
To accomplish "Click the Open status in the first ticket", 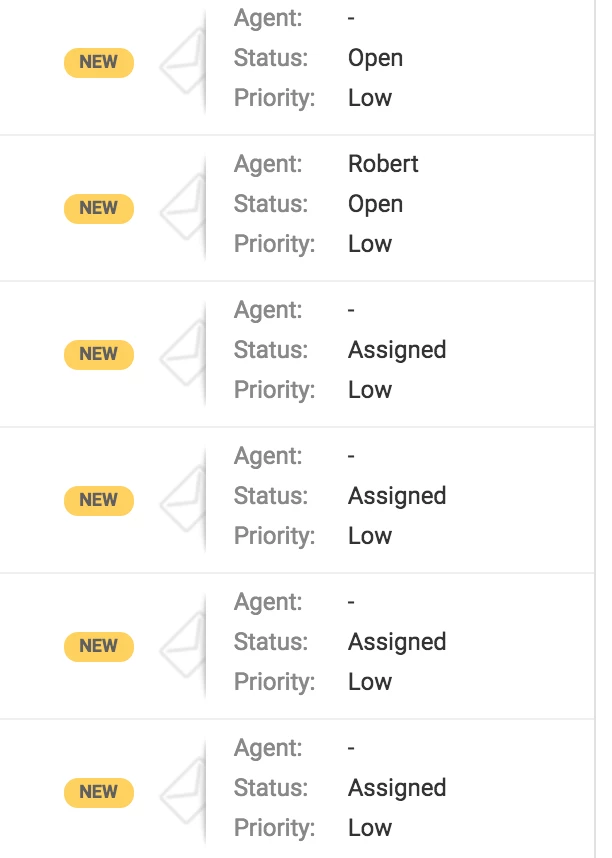I will click(x=376, y=59).
